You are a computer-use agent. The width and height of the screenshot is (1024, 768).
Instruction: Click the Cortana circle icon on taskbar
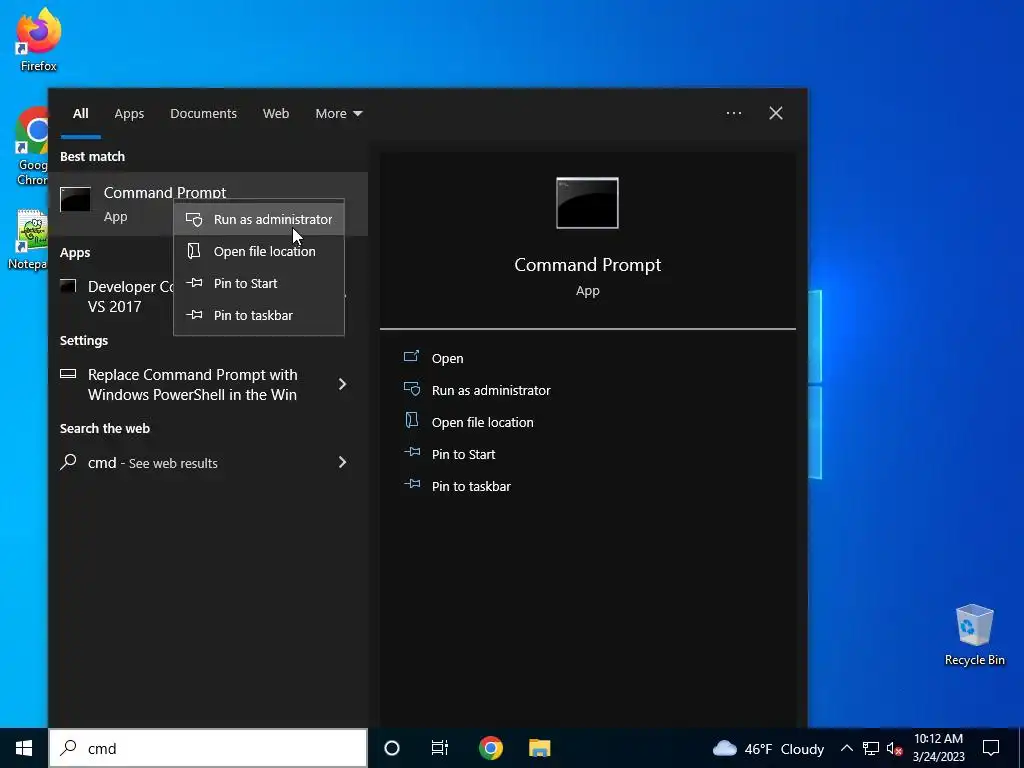(392, 748)
